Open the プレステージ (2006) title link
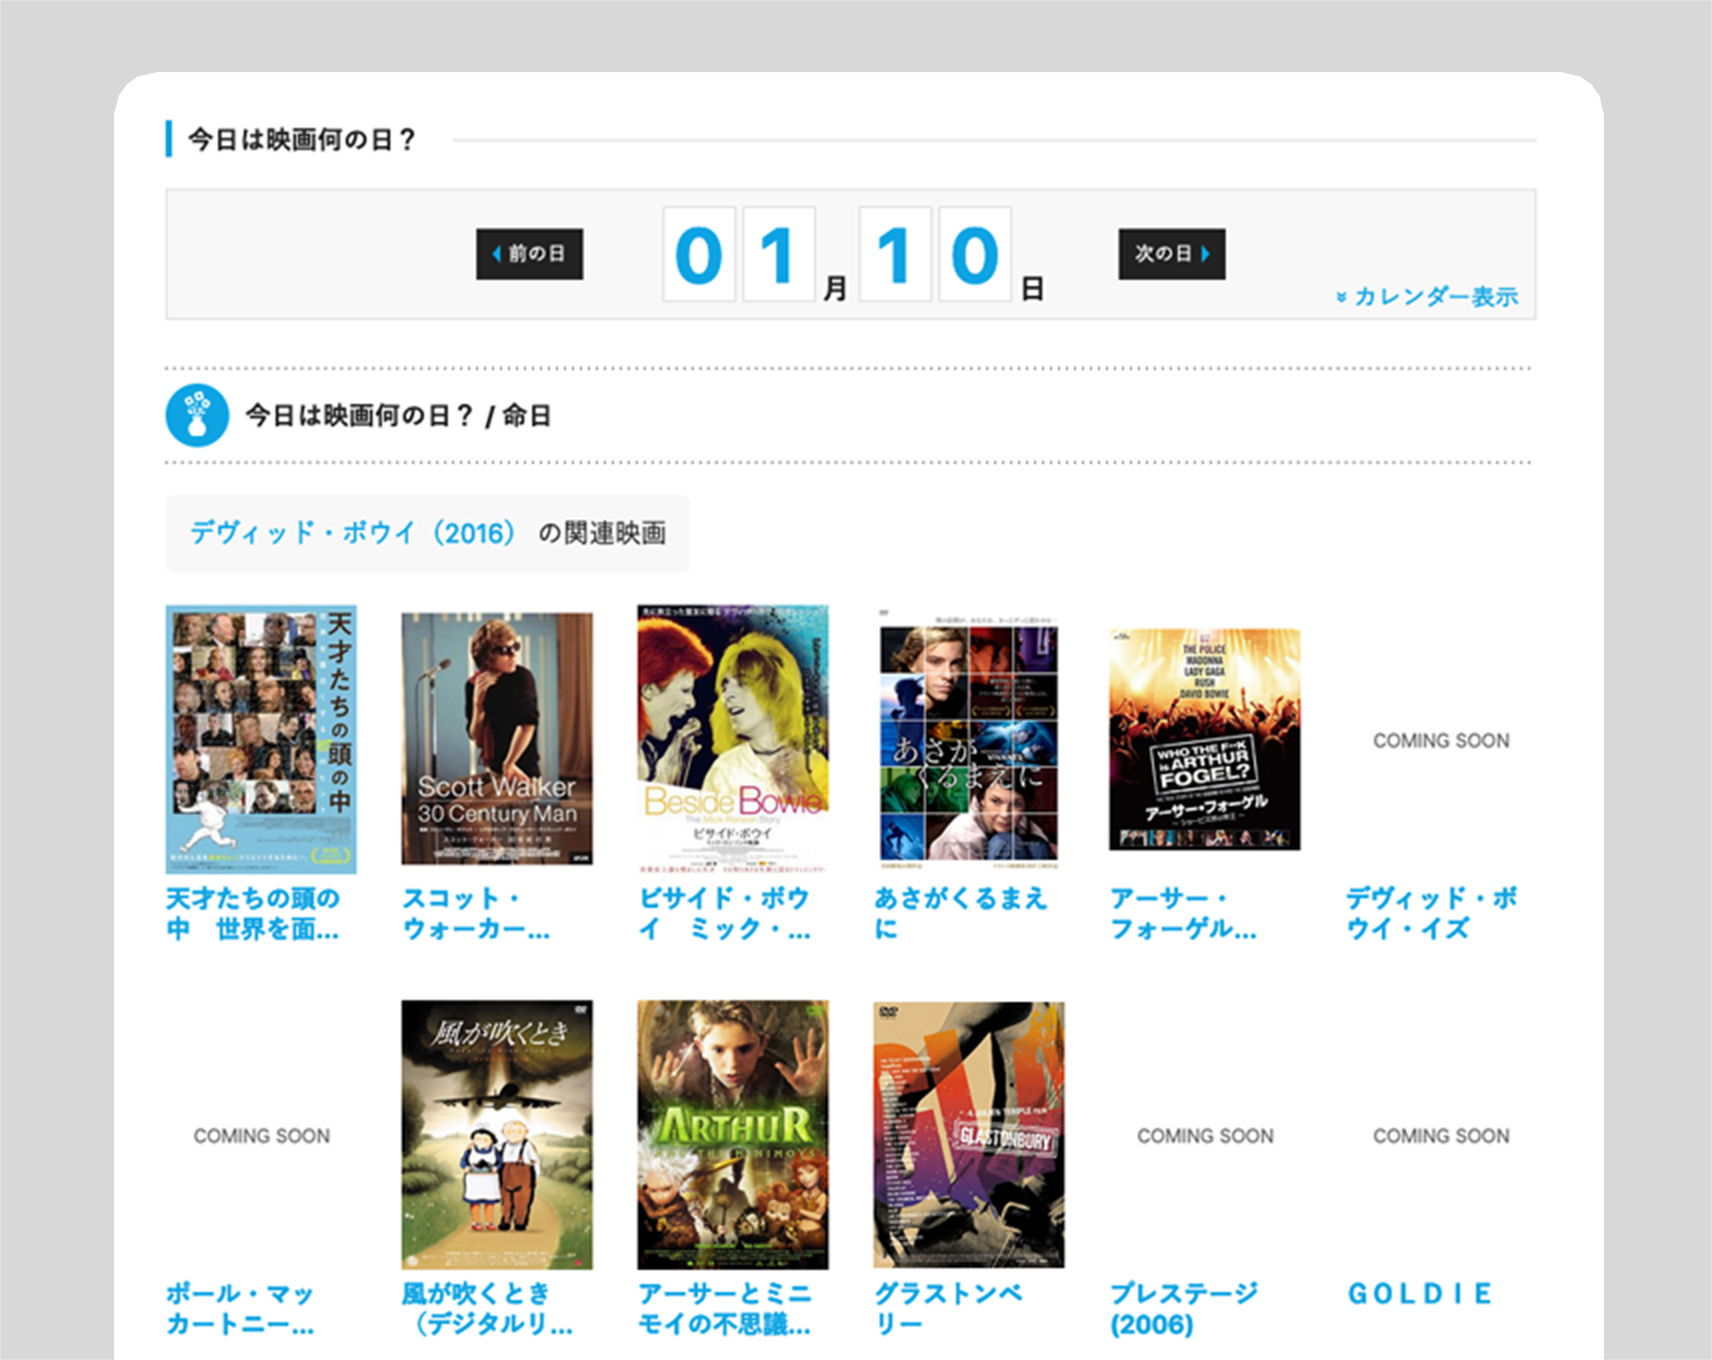 [1184, 1309]
